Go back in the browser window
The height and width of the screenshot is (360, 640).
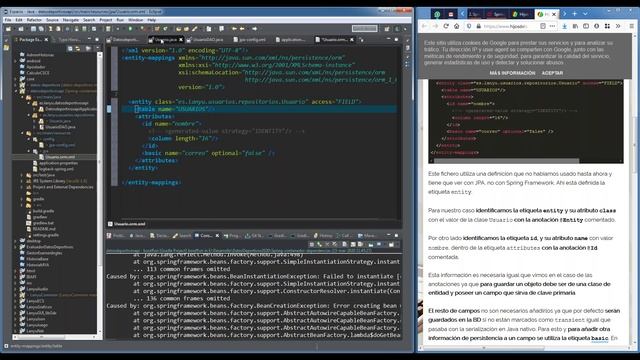[x=424, y=26]
